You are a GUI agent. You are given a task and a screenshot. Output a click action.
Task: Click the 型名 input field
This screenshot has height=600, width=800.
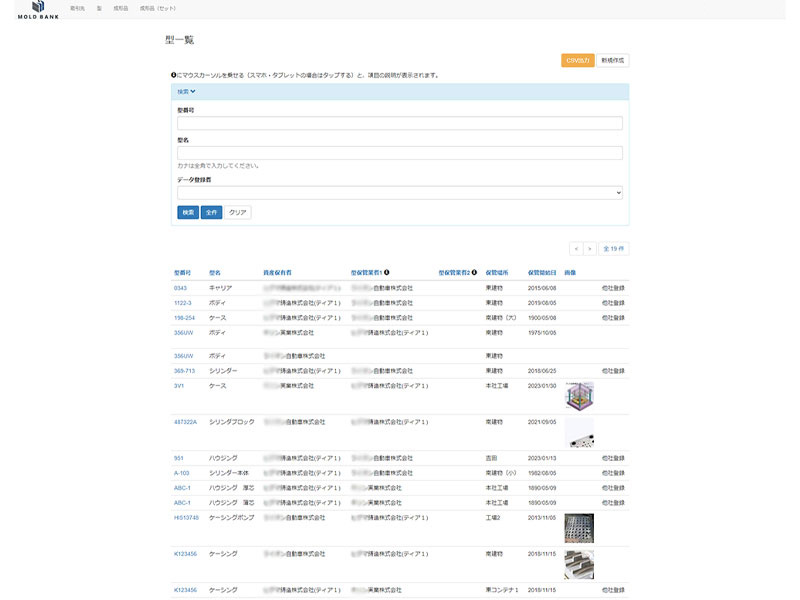coord(400,153)
